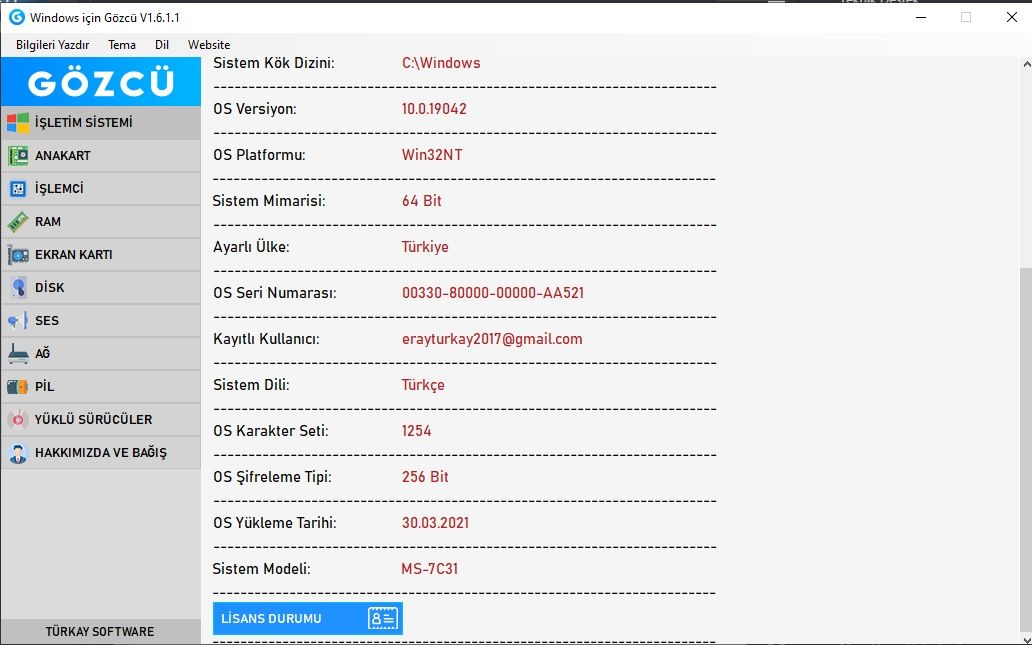
Task: Open the SES section
Action: 101,321
